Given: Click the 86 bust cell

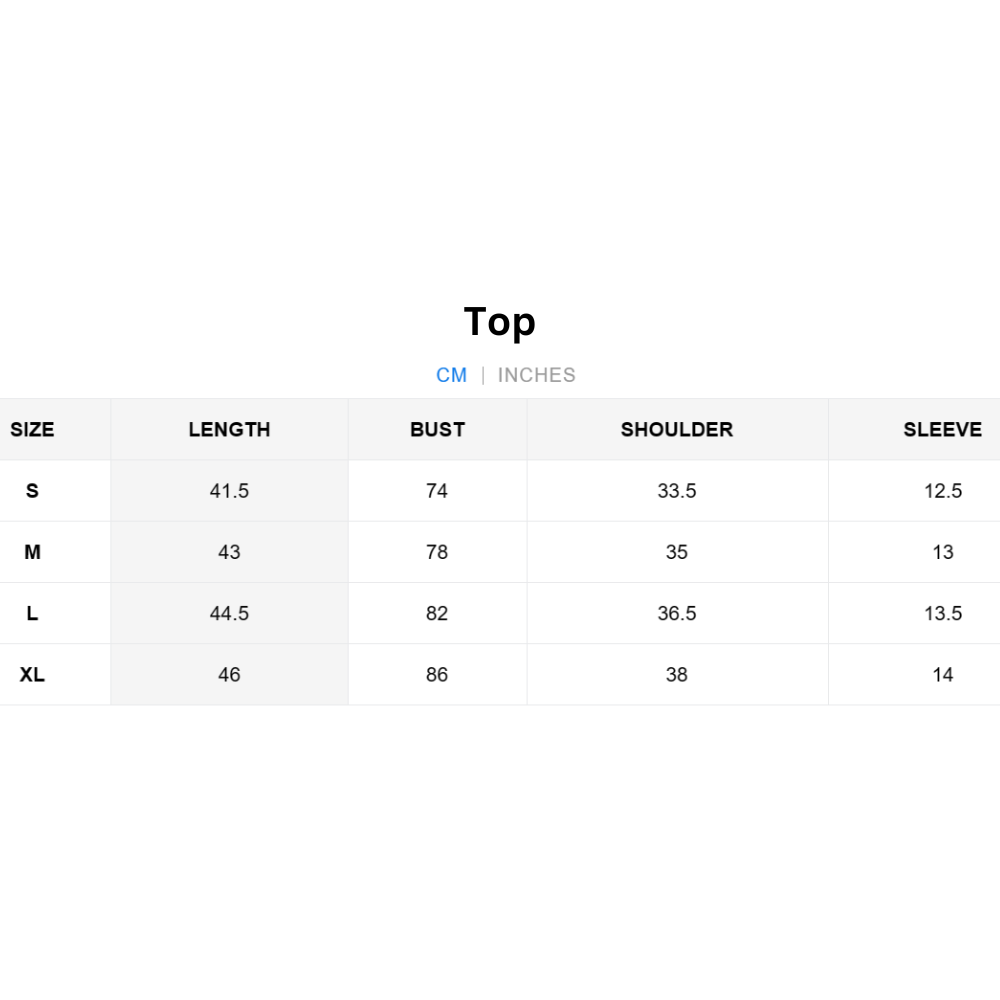Looking at the screenshot, I should tap(438, 674).
